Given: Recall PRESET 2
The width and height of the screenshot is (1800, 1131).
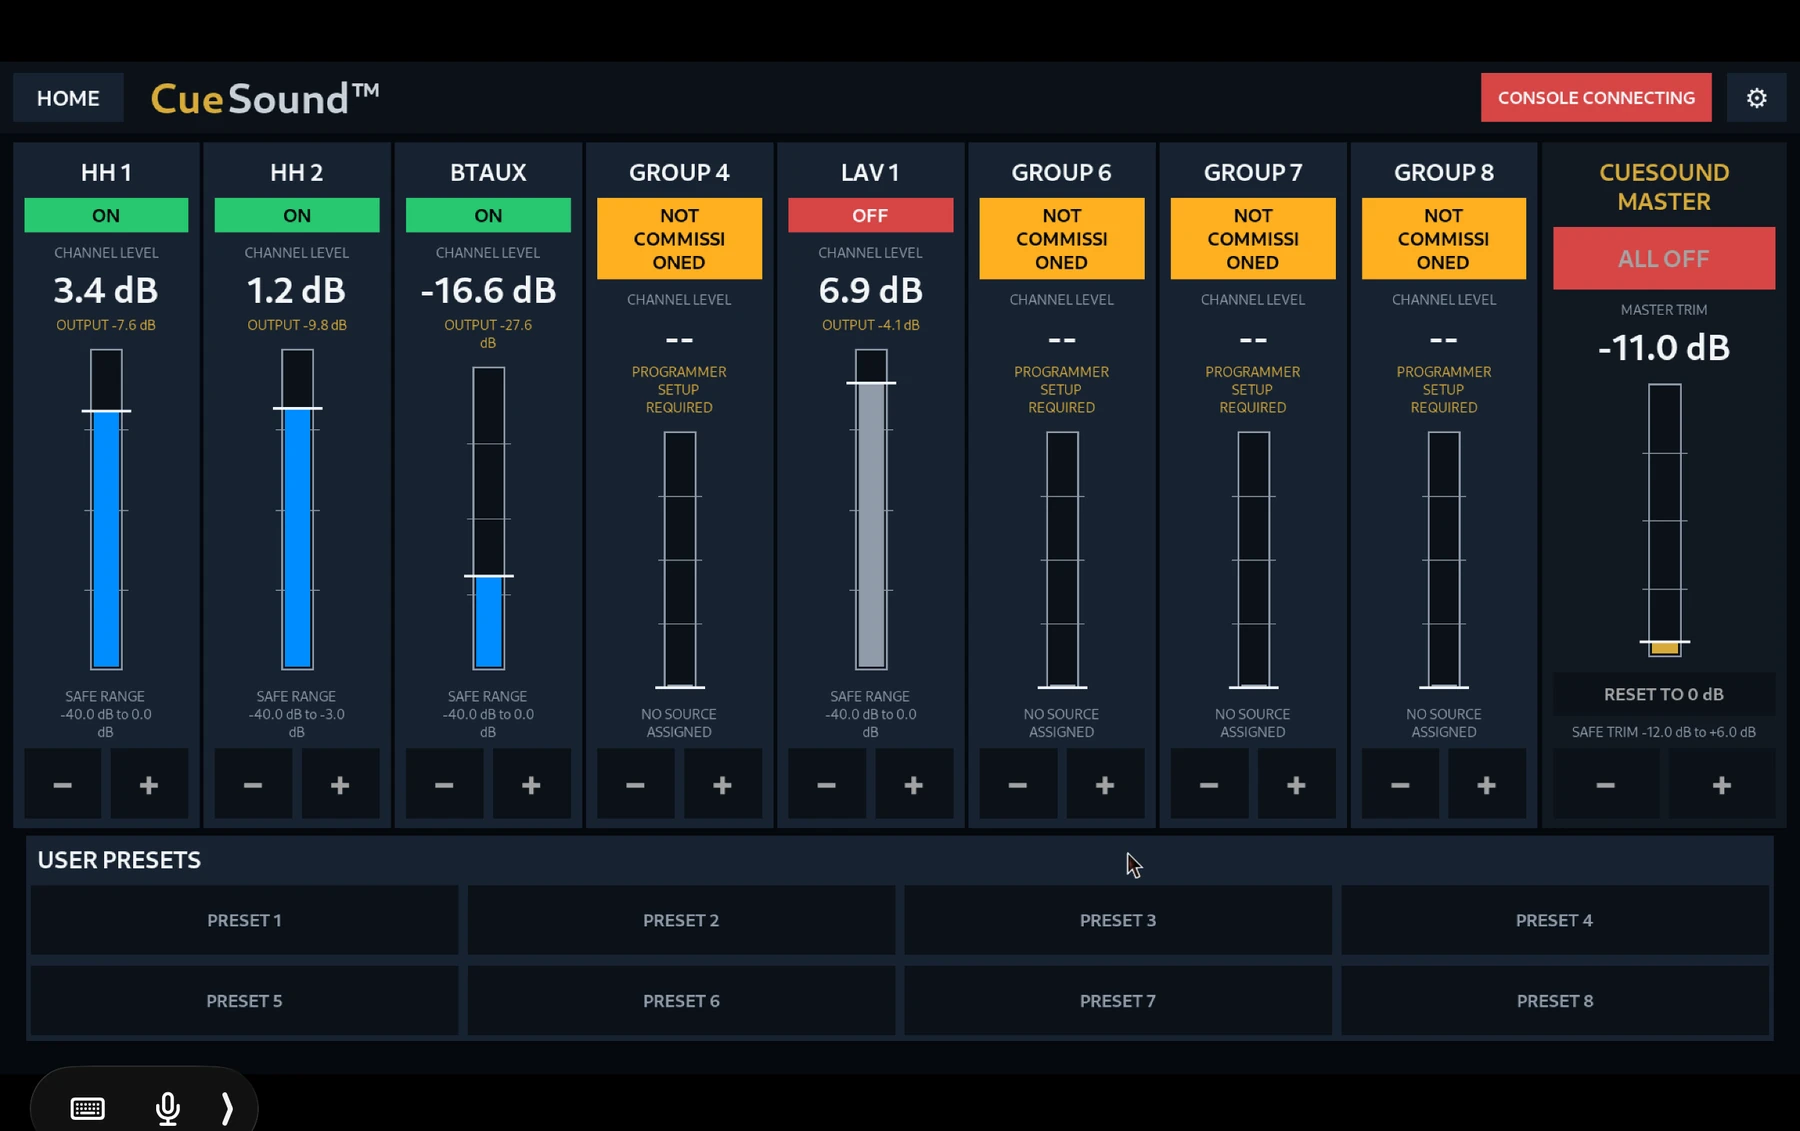Looking at the screenshot, I should click(681, 920).
